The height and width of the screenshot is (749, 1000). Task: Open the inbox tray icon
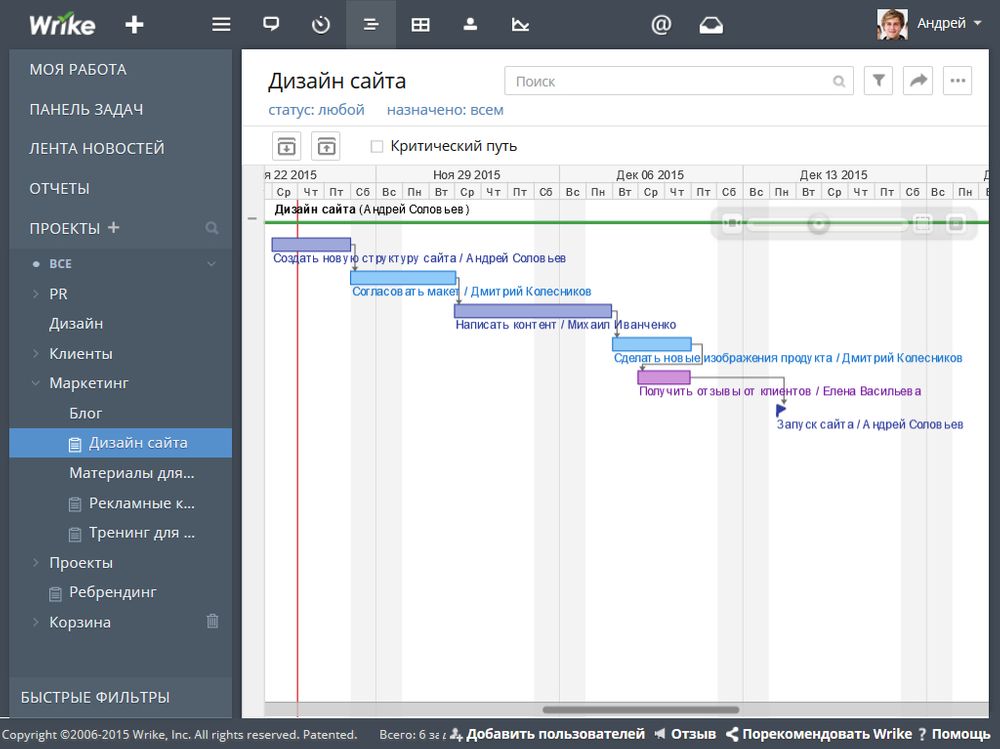click(711, 25)
